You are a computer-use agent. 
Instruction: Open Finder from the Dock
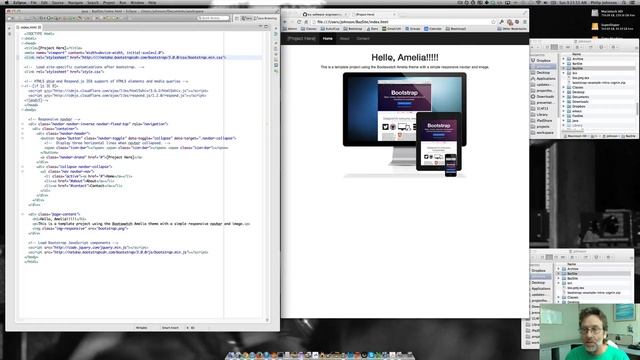[x=231, y=356]
